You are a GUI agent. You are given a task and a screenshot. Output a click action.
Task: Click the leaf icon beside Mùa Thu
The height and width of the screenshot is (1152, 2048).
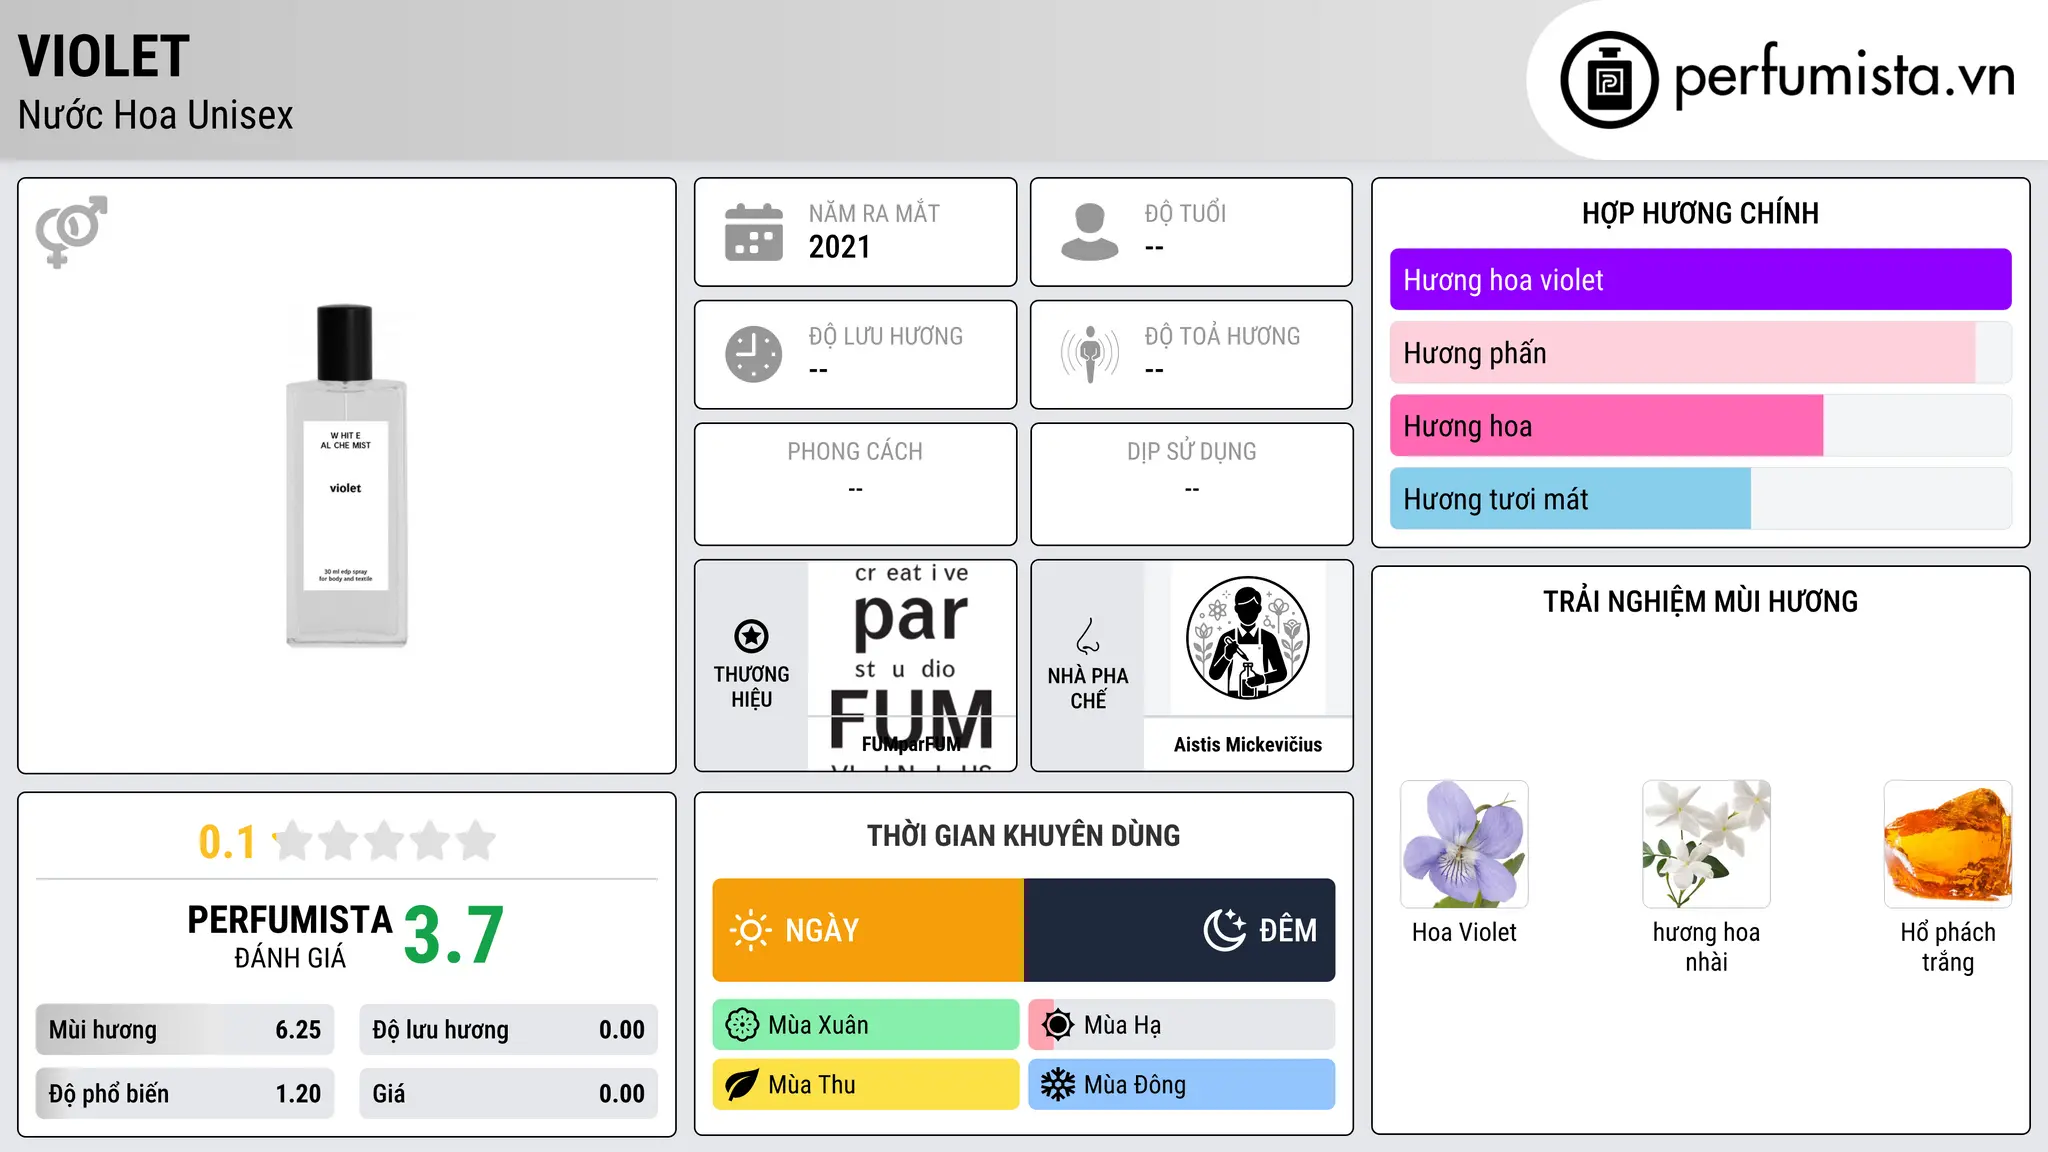(x=742, y=1085)
